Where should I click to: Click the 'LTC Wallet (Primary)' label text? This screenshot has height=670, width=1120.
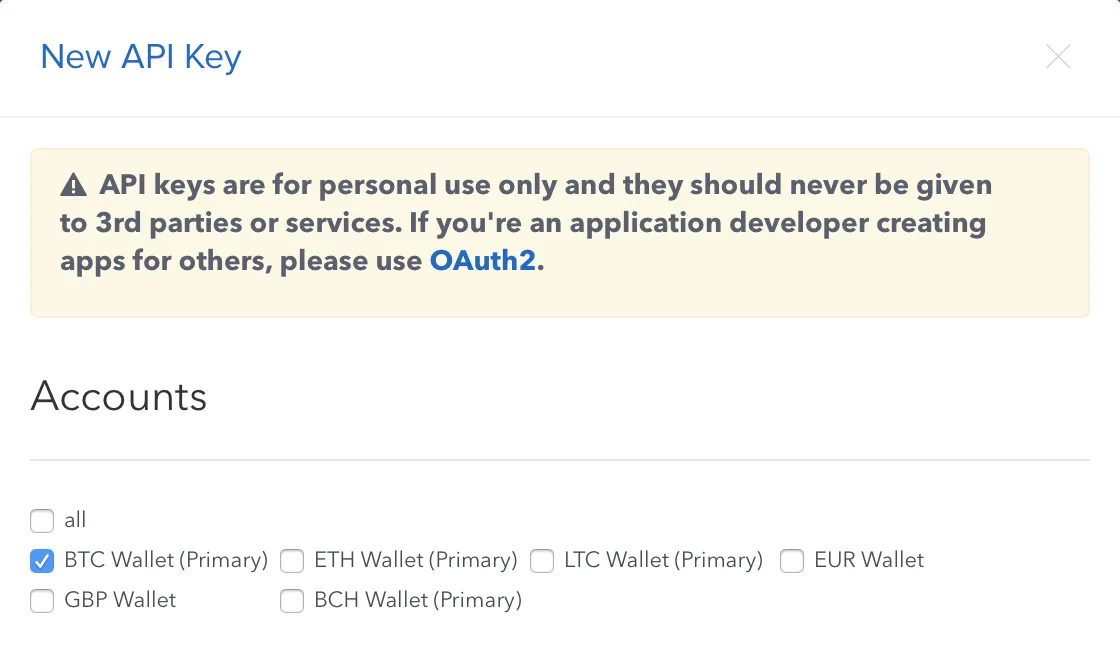(x=663, y=560)
